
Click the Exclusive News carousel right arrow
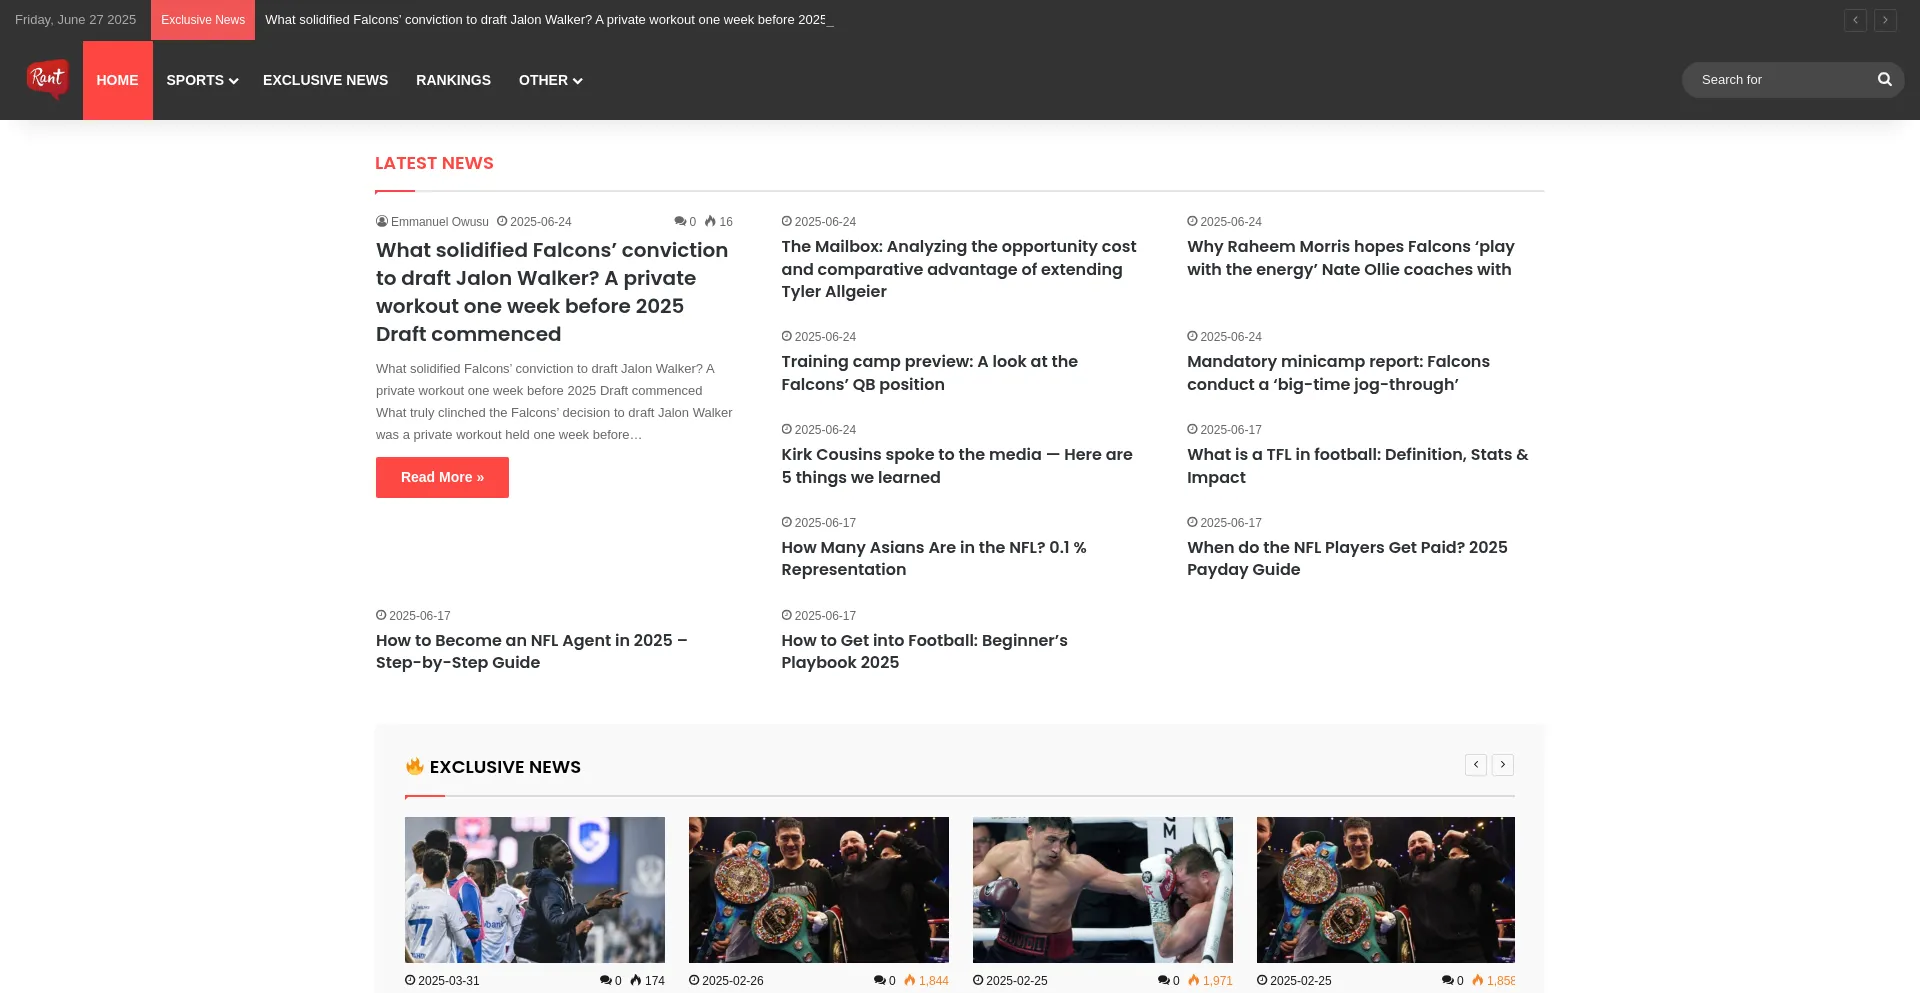[1503, 764]
